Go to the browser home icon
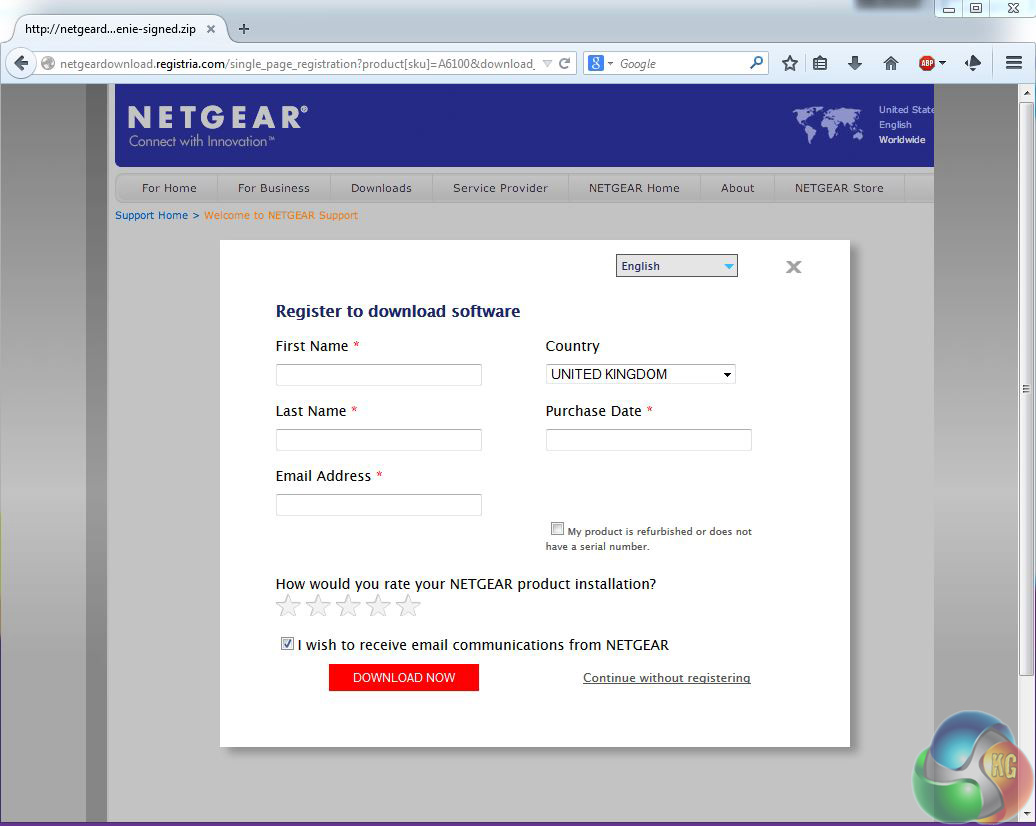Screen dimensions: 1036x826 (x=891, y=63)
